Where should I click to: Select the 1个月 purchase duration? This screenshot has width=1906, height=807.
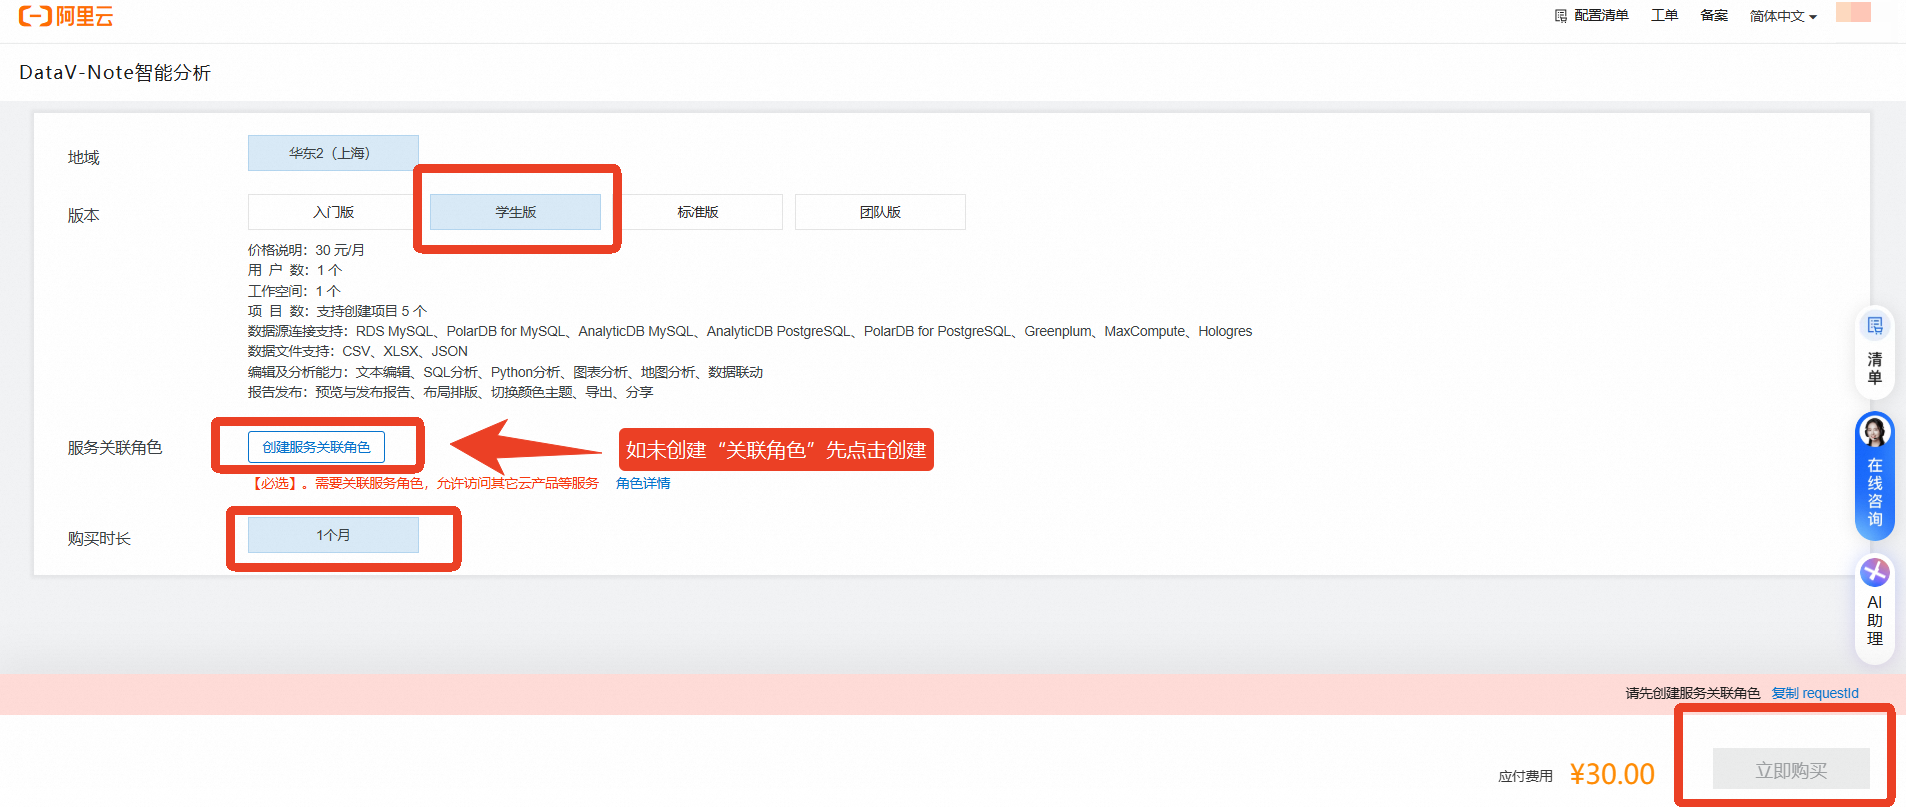pos(333,535)
